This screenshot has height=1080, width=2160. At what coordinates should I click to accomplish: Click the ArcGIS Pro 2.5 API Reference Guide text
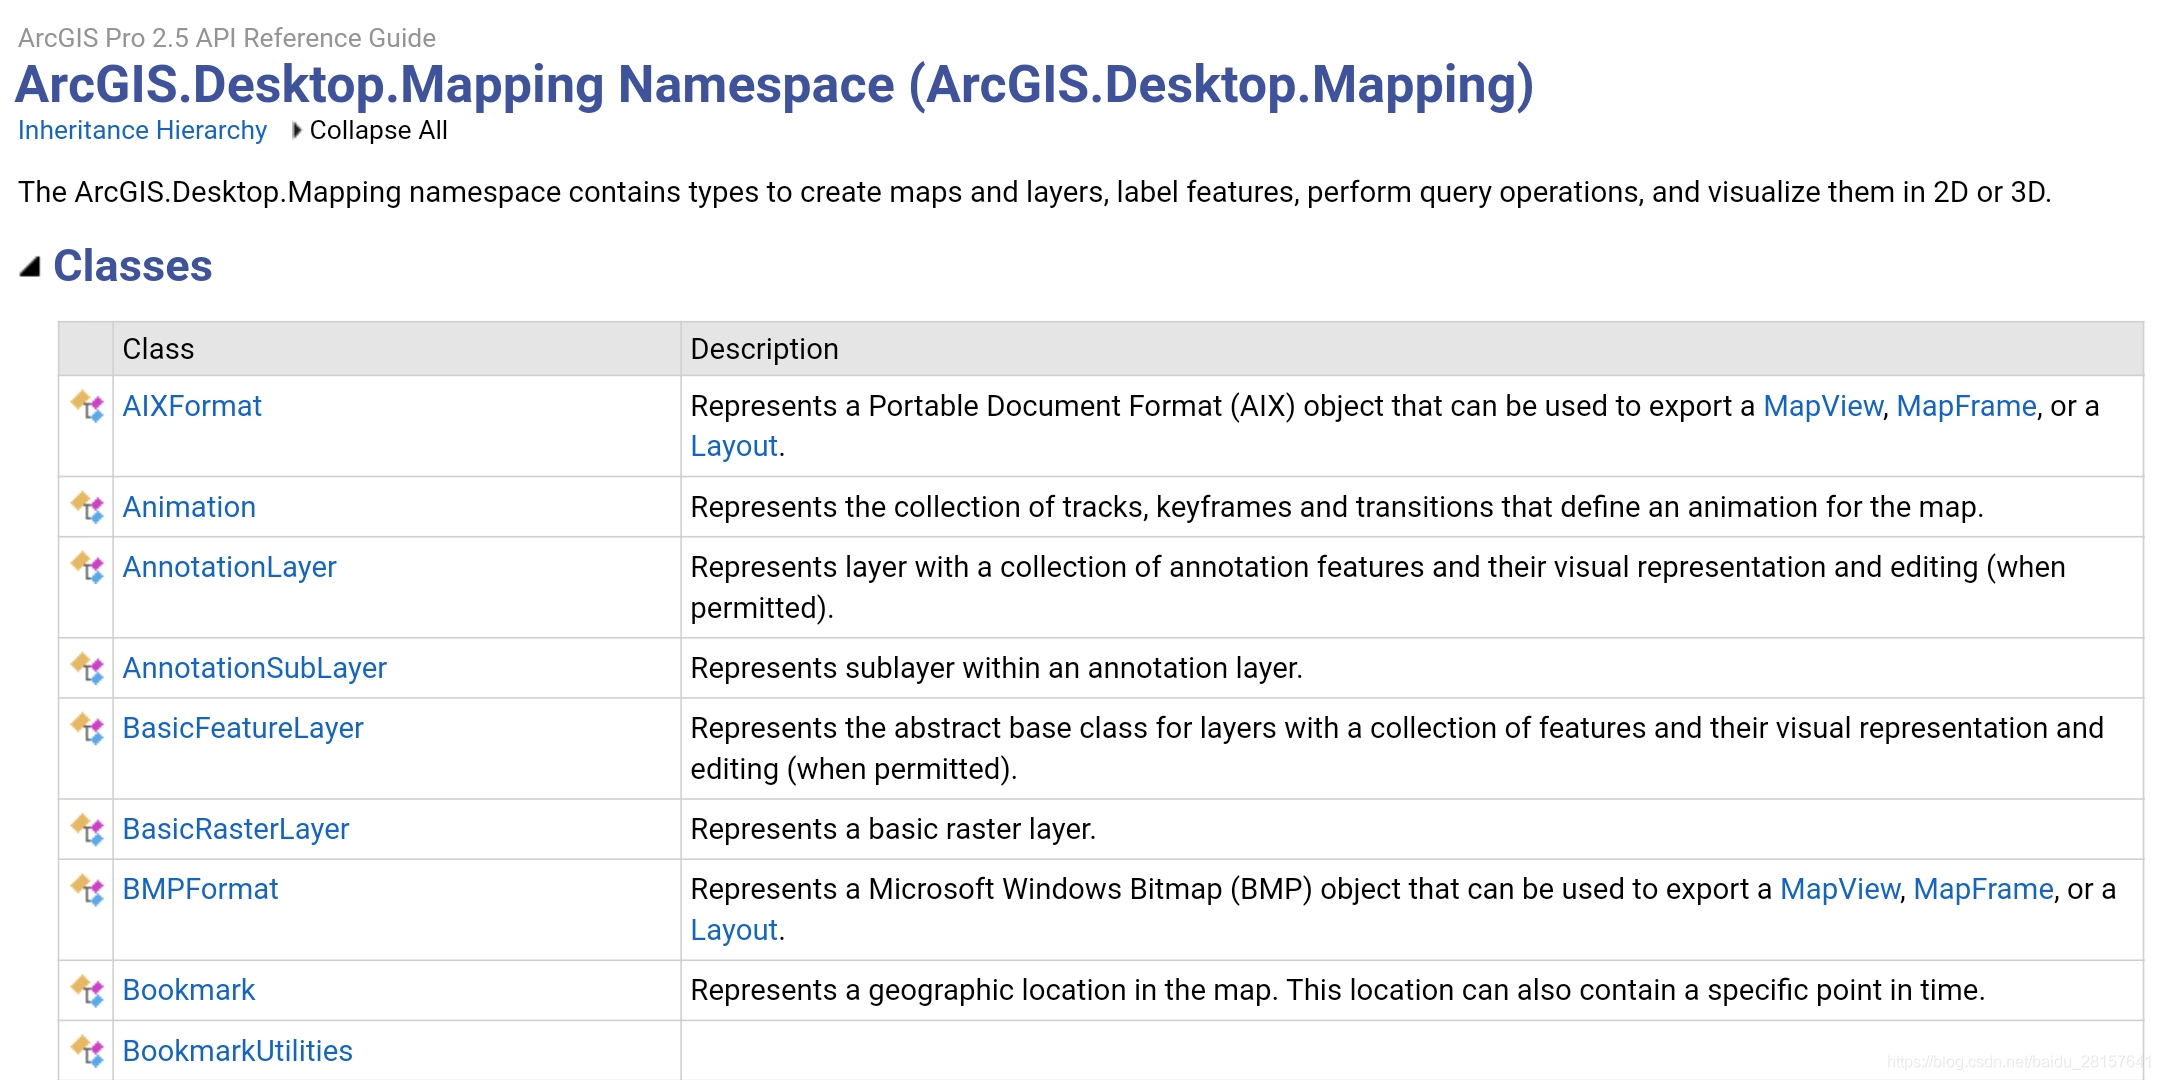(x=227, y=38)
